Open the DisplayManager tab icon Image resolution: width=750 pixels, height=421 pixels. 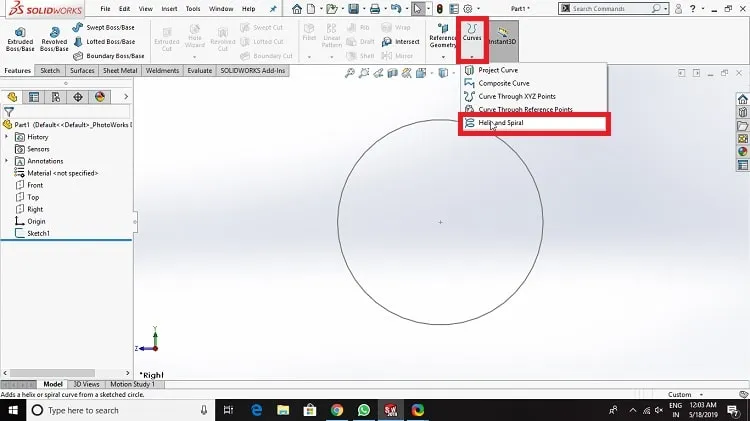click(x=100, y=97)
